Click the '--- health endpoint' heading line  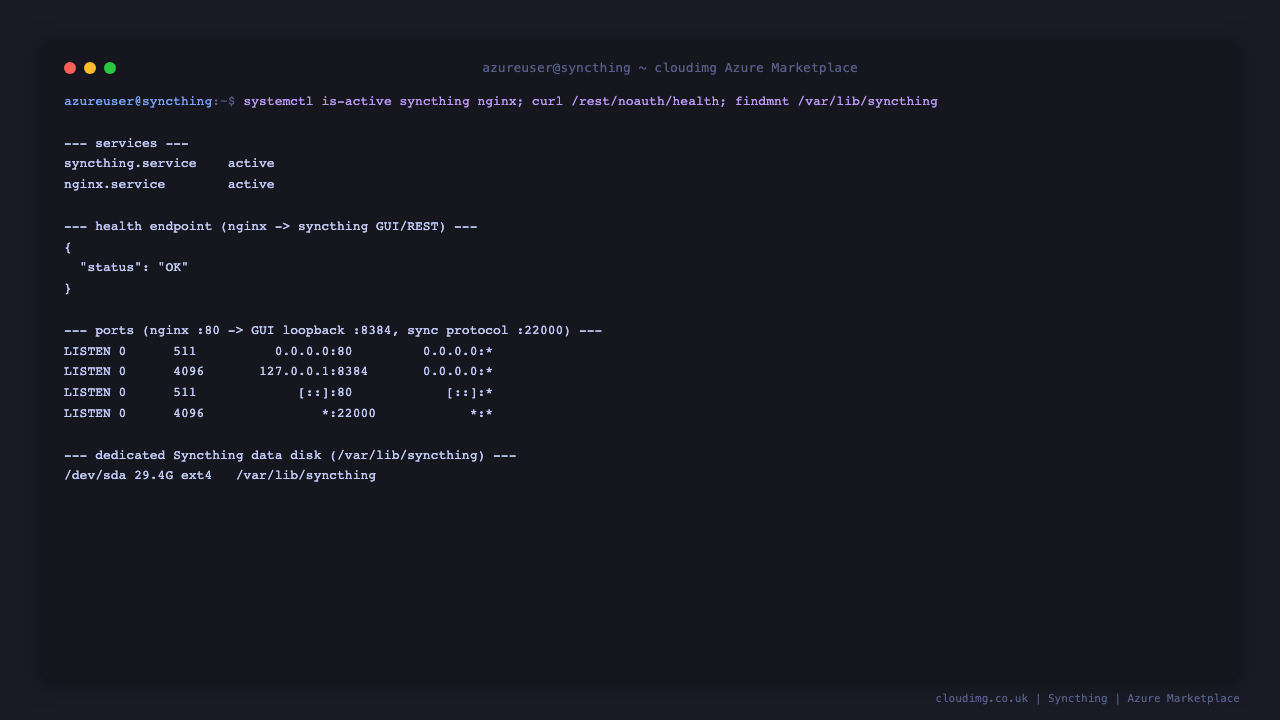tap(270, 226)
